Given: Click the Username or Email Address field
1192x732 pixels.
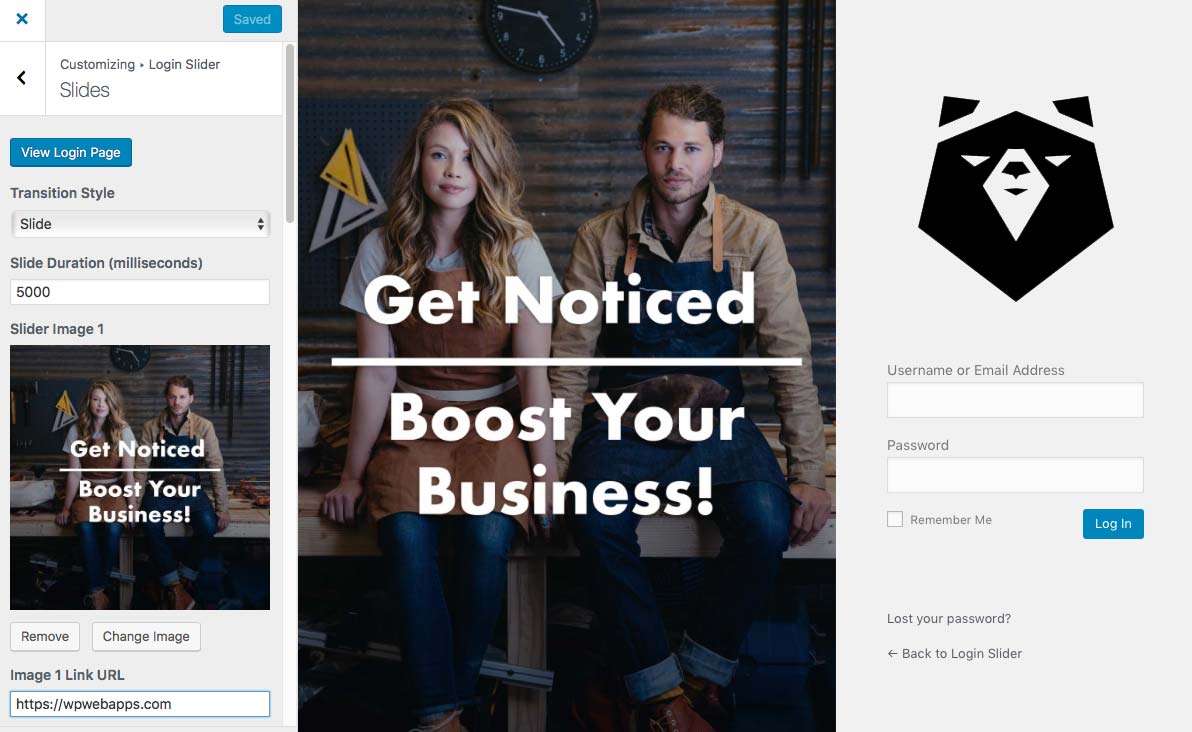Looking at the screenshot, I should click(1014, 400).
